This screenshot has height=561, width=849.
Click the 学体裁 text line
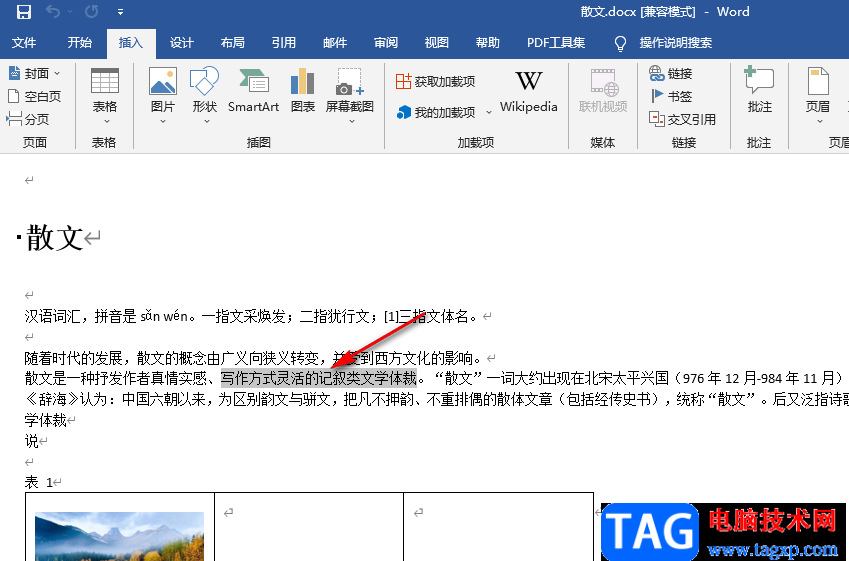click(45, 420)
